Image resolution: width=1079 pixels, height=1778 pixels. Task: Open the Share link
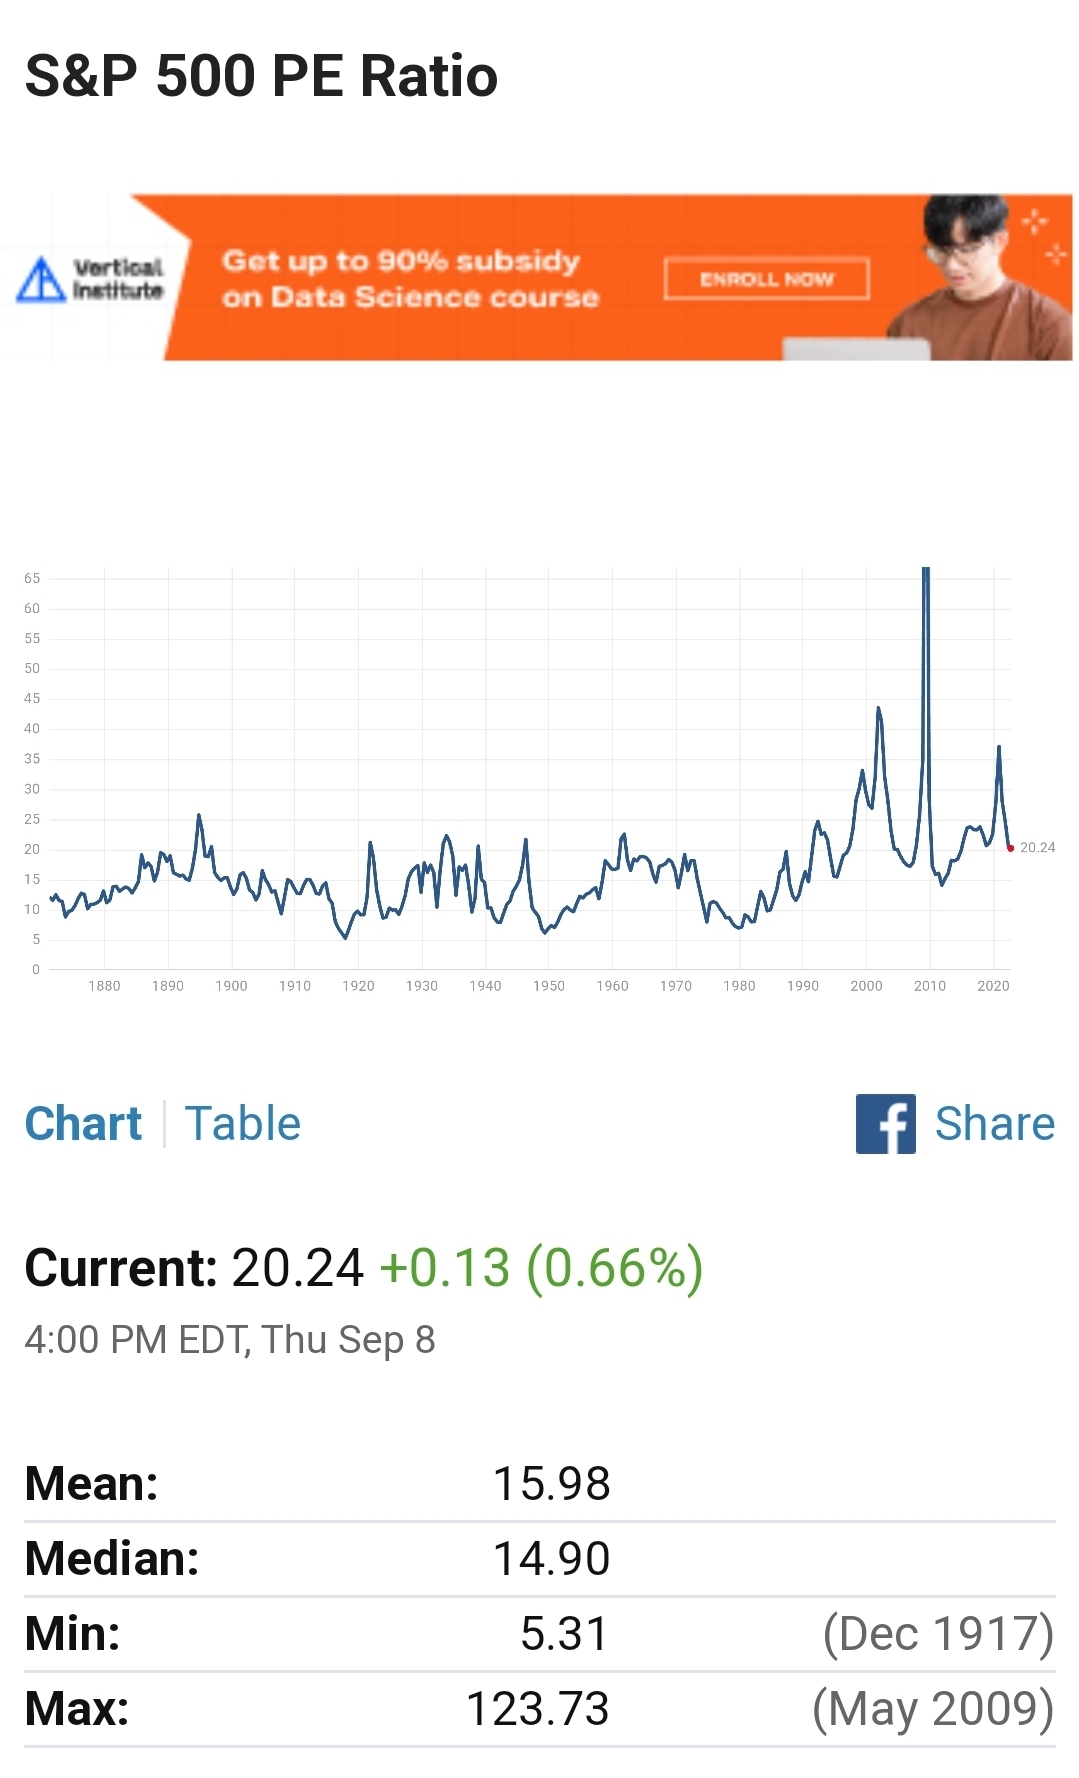[995, 1124]
